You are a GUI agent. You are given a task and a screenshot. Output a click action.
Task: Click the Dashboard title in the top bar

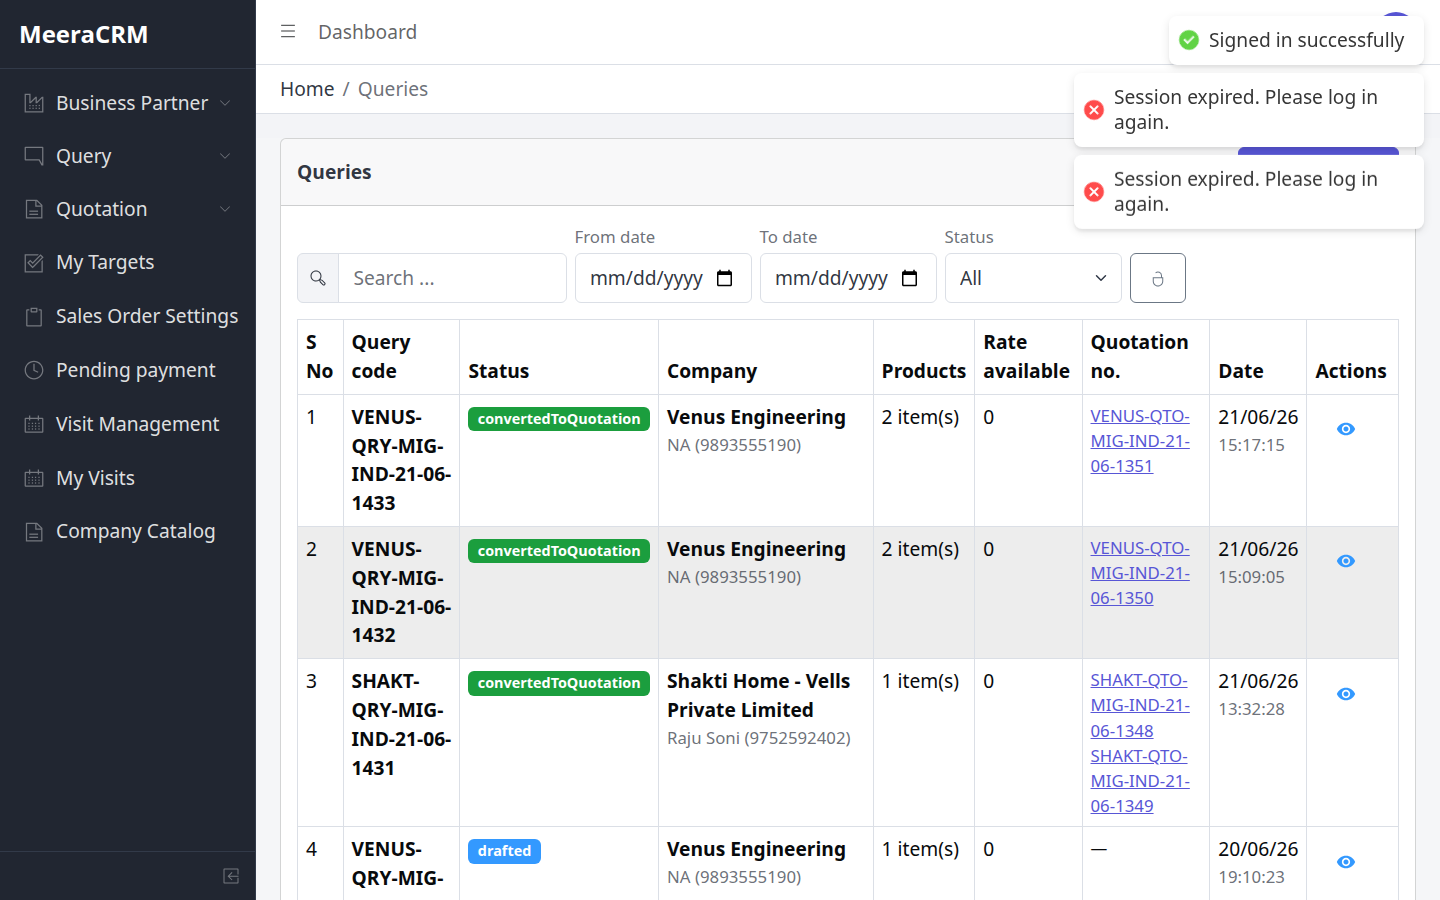[x=367, y=32]
